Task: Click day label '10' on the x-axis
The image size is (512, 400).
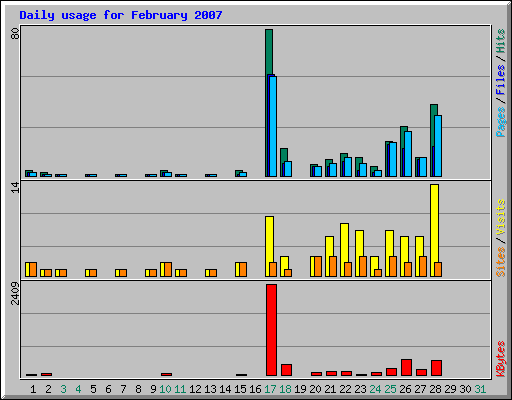Action: [x=165, y=389]
